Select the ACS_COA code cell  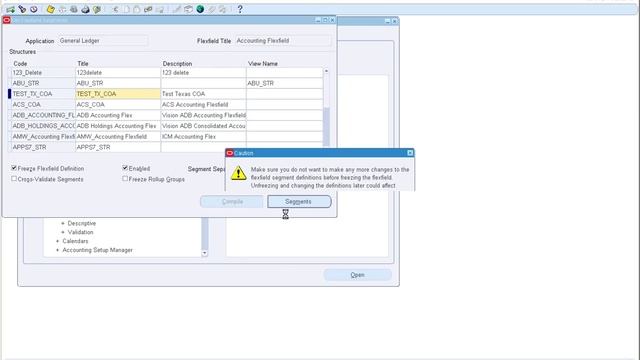tap(43, 104)
